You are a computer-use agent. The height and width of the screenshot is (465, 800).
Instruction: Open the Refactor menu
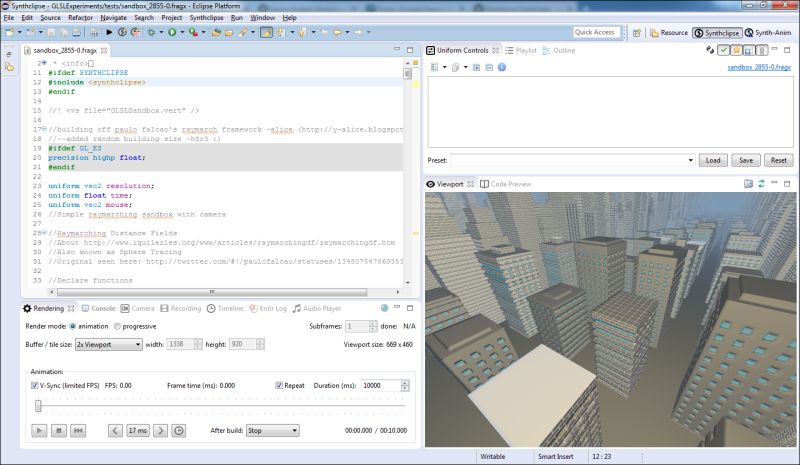point(80,17)
